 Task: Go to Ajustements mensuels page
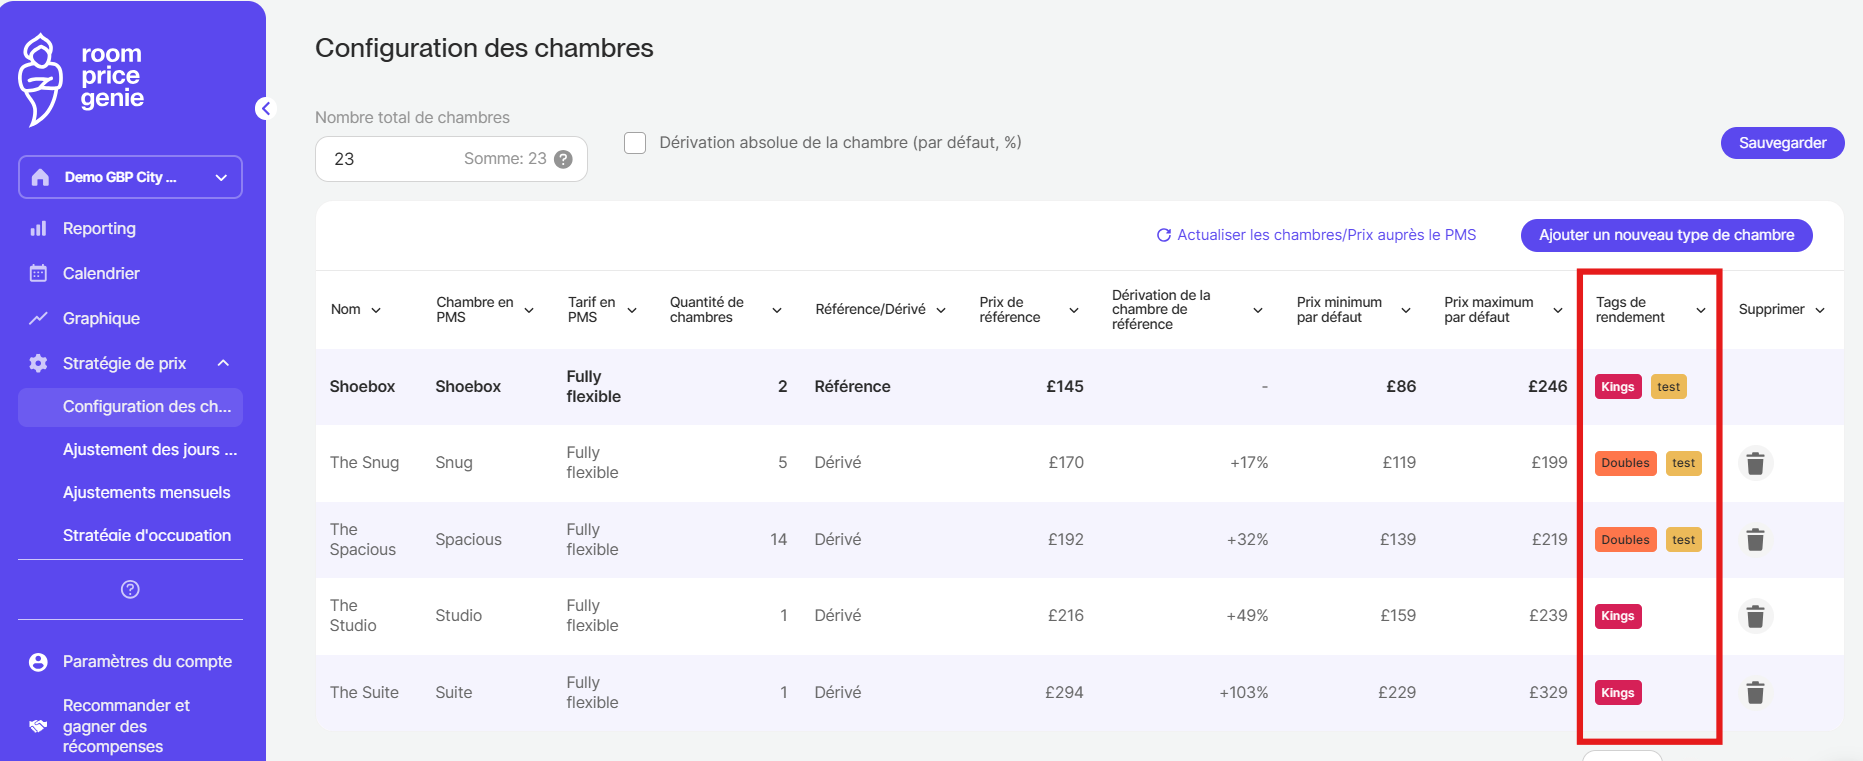[x=146, y=492]
